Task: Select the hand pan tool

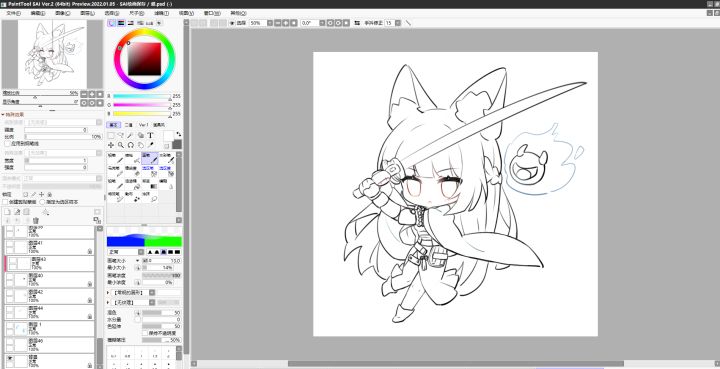Action: click(141, 145)
